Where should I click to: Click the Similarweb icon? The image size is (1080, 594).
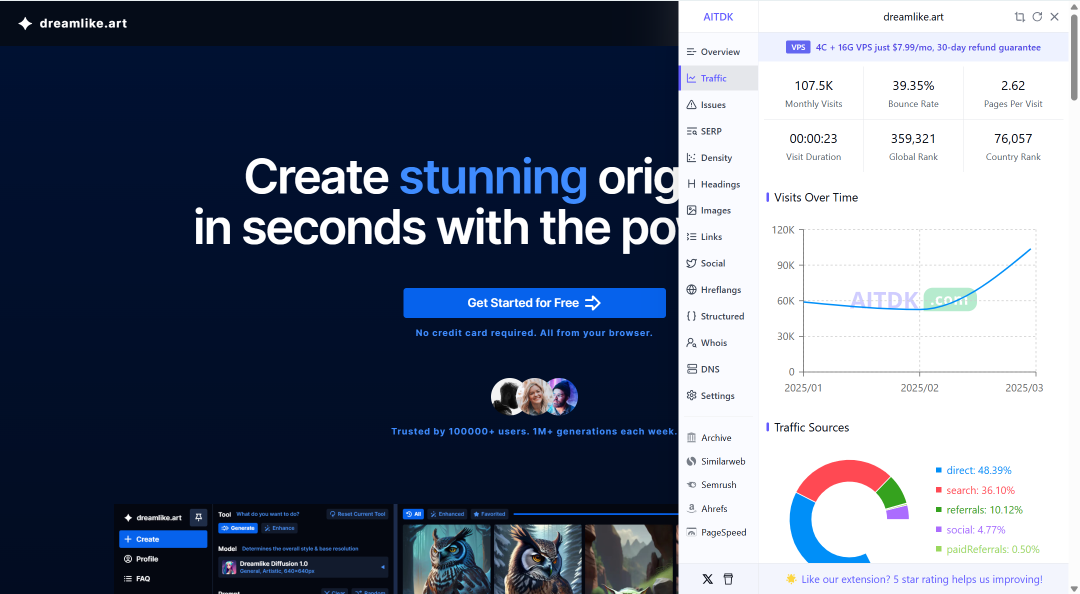click(x=692, y=461)
